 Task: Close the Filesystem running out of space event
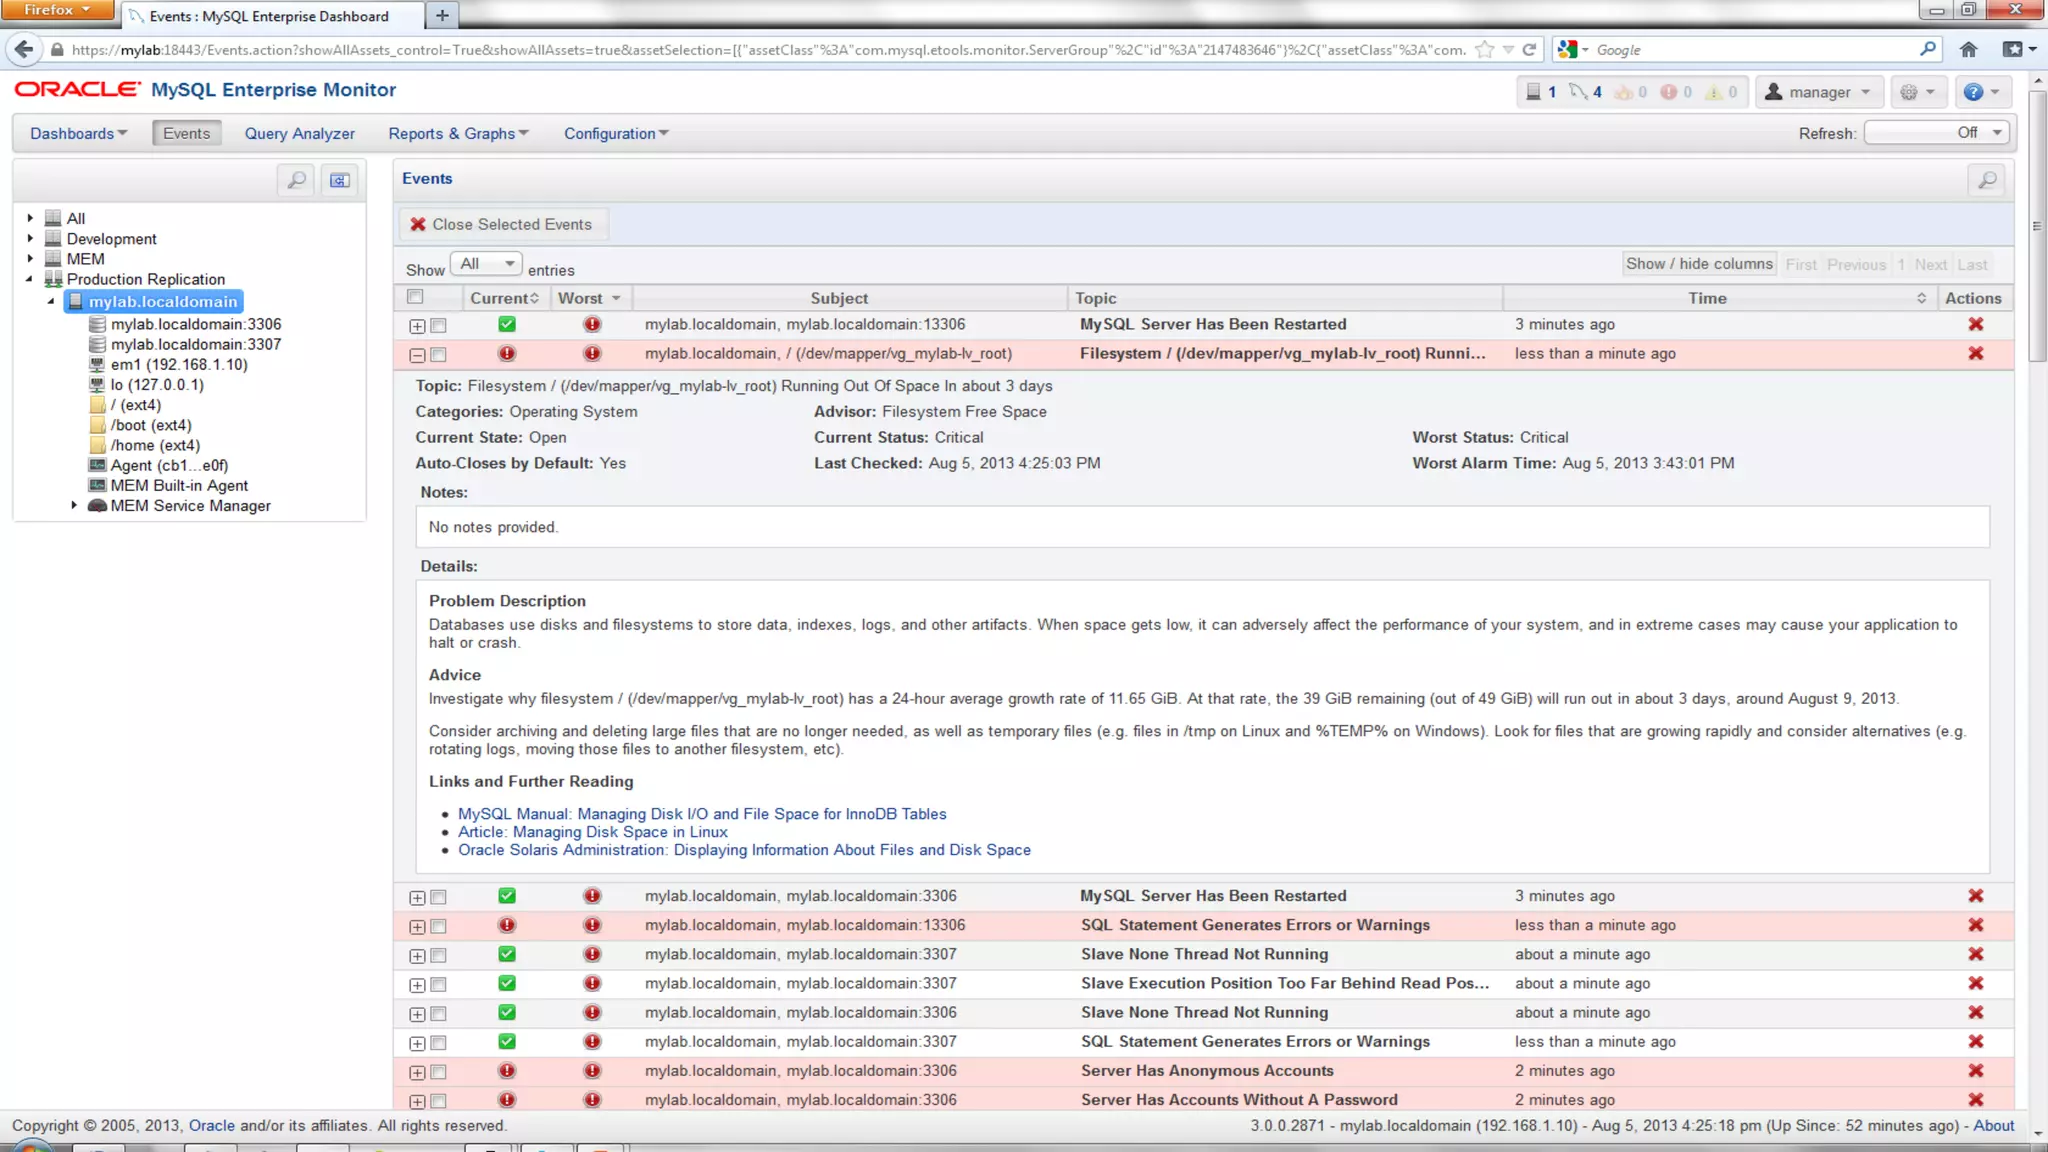(1975, 353)
